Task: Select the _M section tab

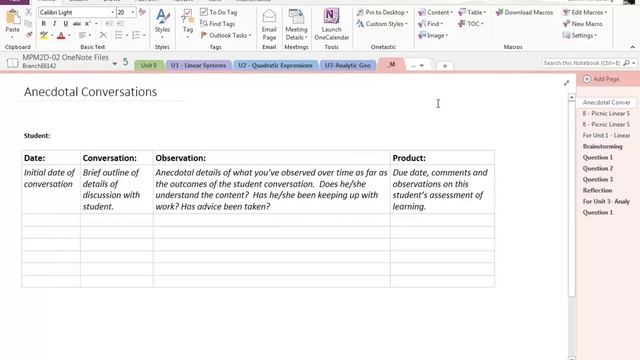Action: (x=391, y=64)
